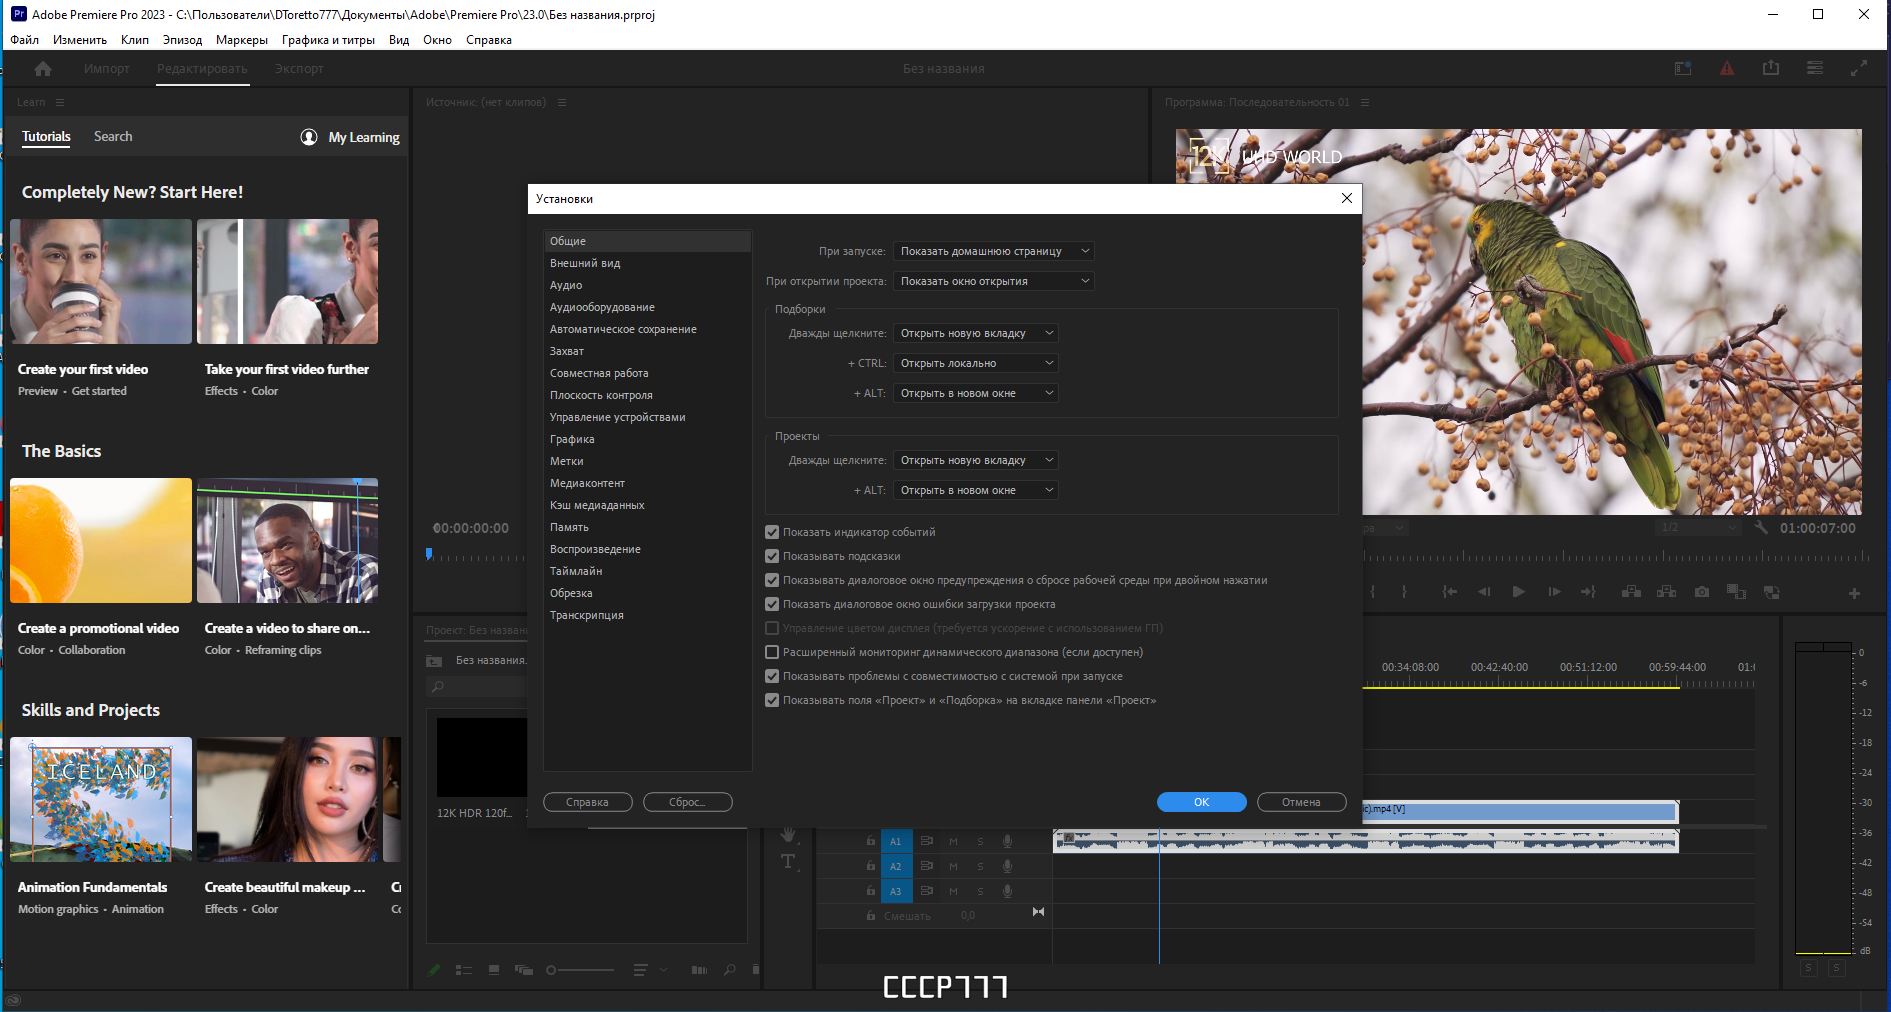
Task: Expand the При запуске dropdown
Action: [993, 251]
